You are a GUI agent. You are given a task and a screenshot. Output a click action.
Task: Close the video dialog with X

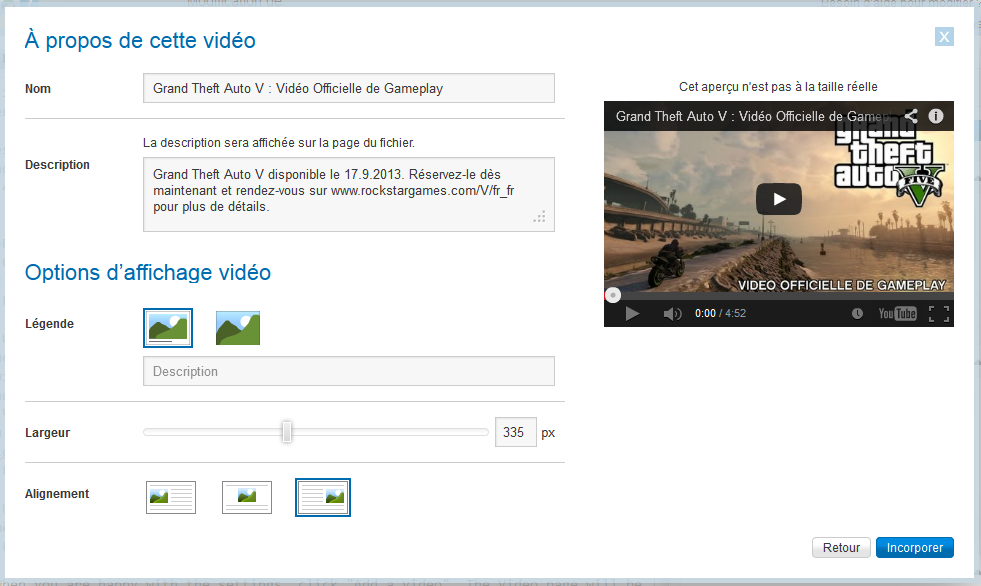pyautogui.click(x=944, y=37)
